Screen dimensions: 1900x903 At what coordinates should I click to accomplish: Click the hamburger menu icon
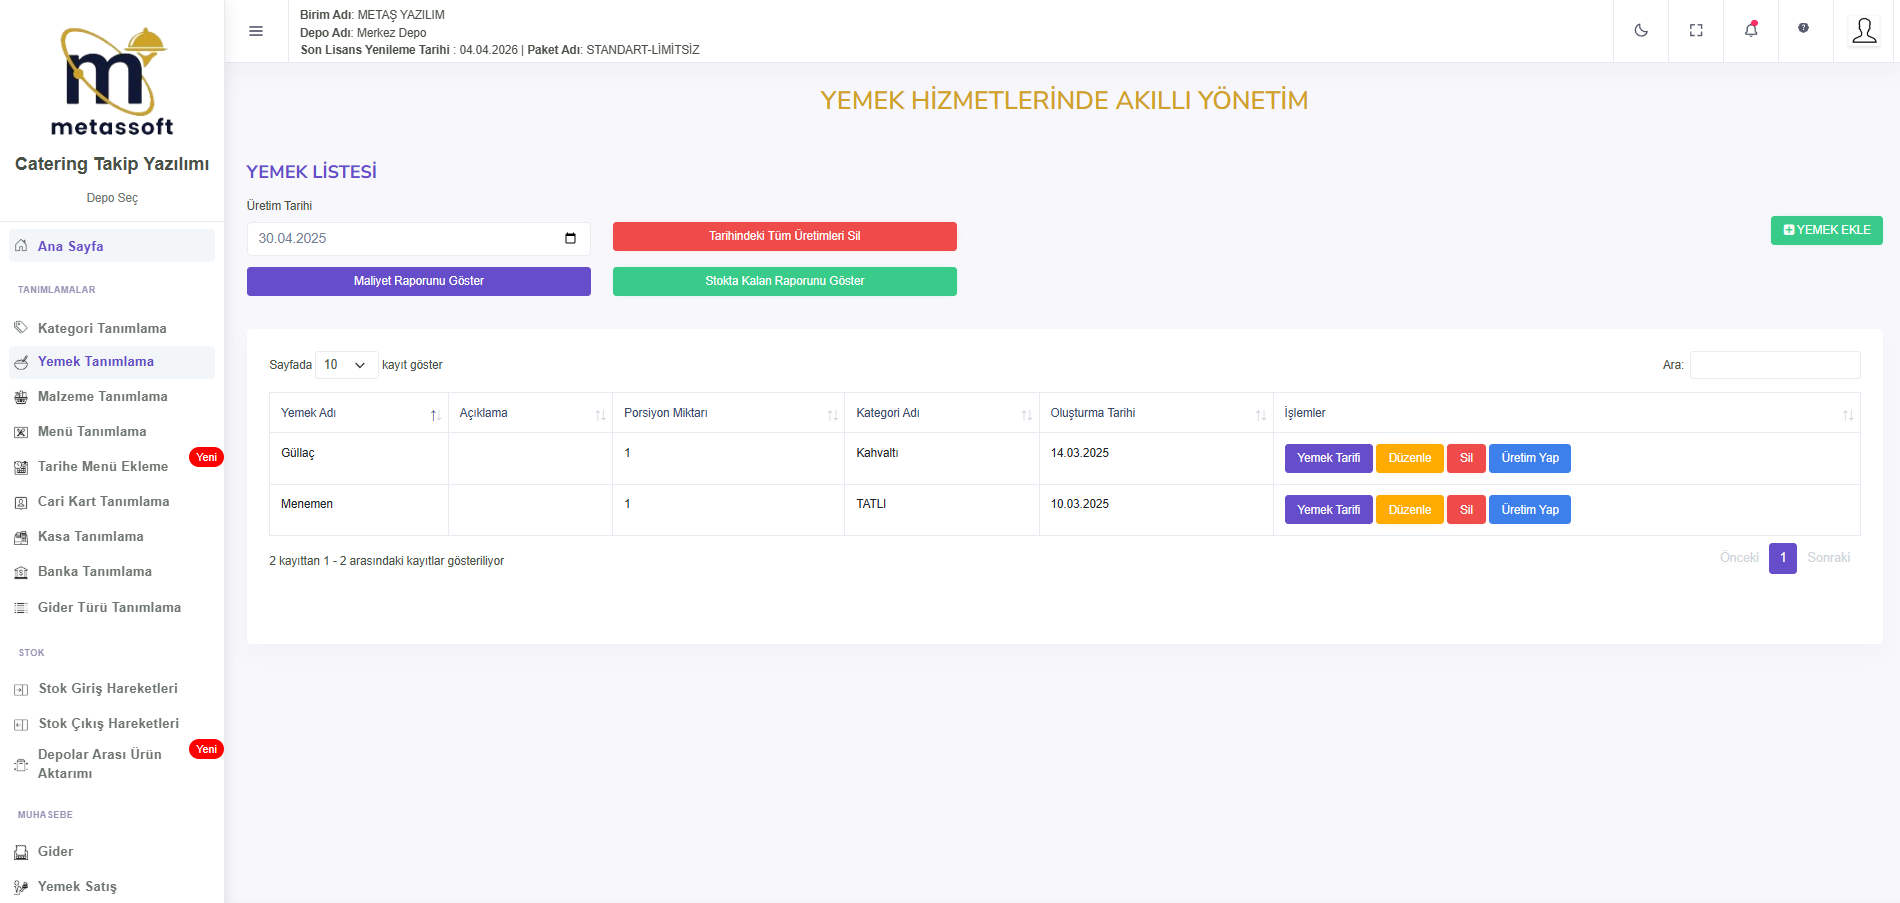(256, 31)
